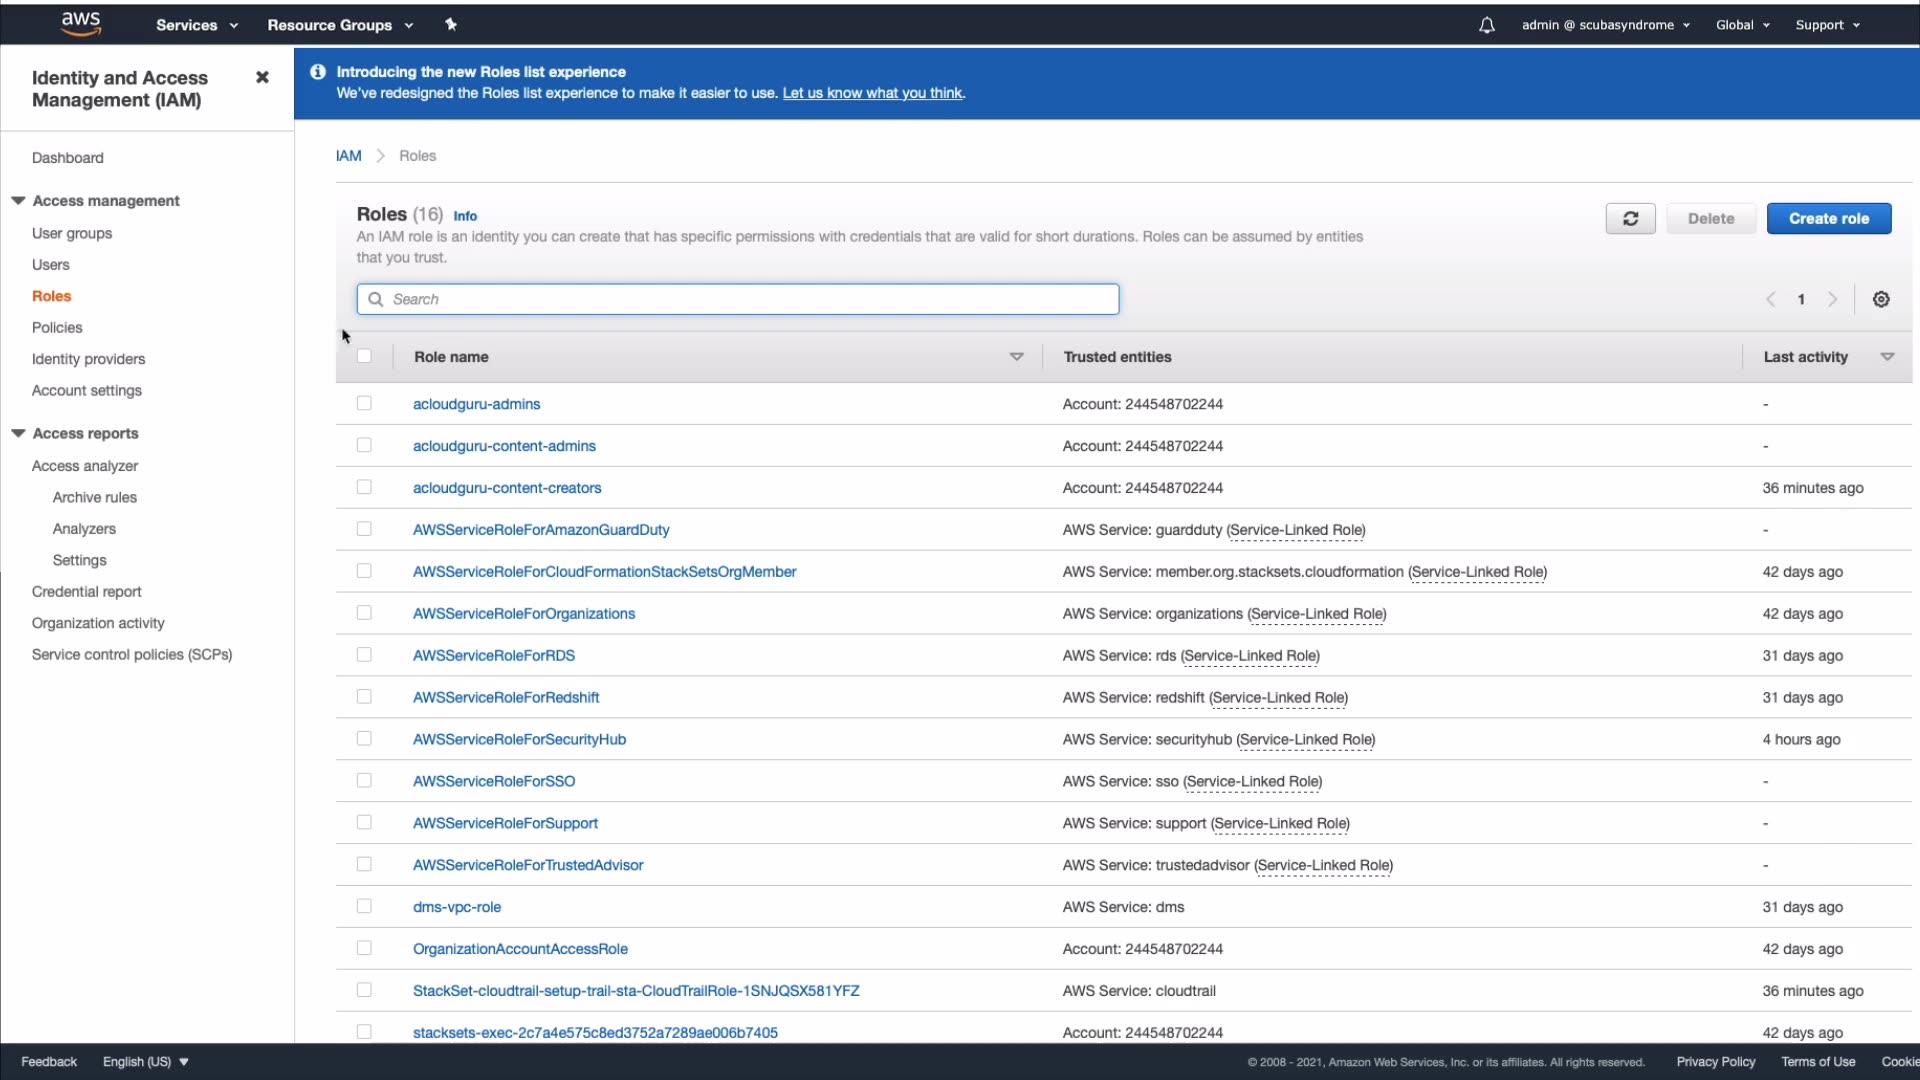Check the acloudguru-admins role checkbox

[x=364, y=404]
